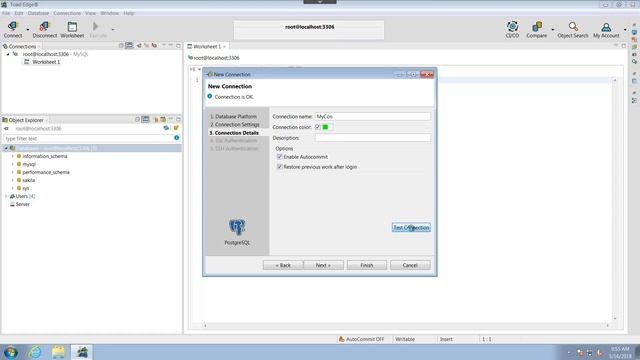640x360 pixels.
Task: Open the Connect dropdown arrow
Action: point(28,29)
